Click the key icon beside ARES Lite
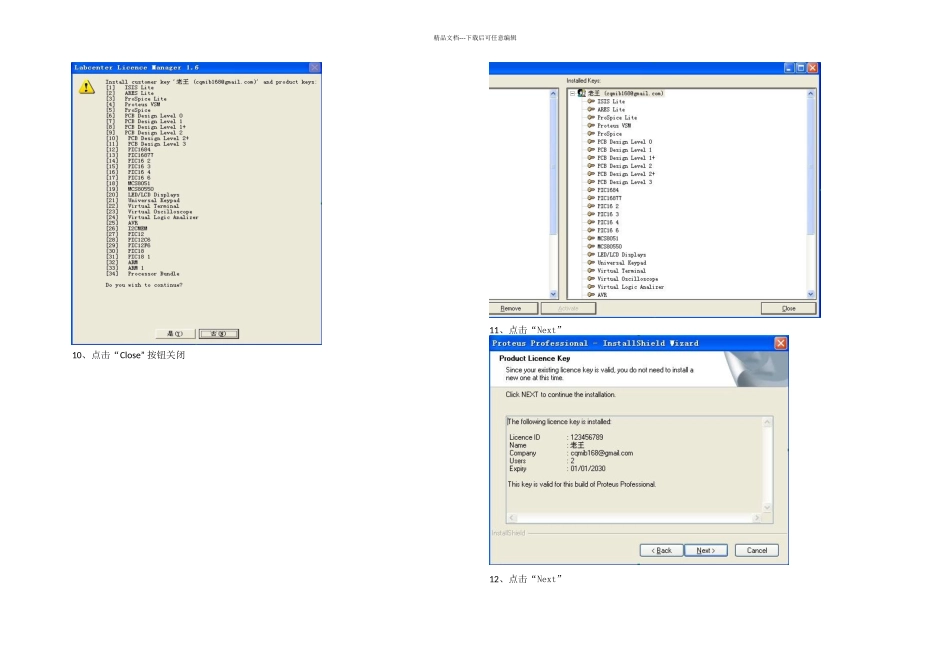 click(x=591, y=110)
